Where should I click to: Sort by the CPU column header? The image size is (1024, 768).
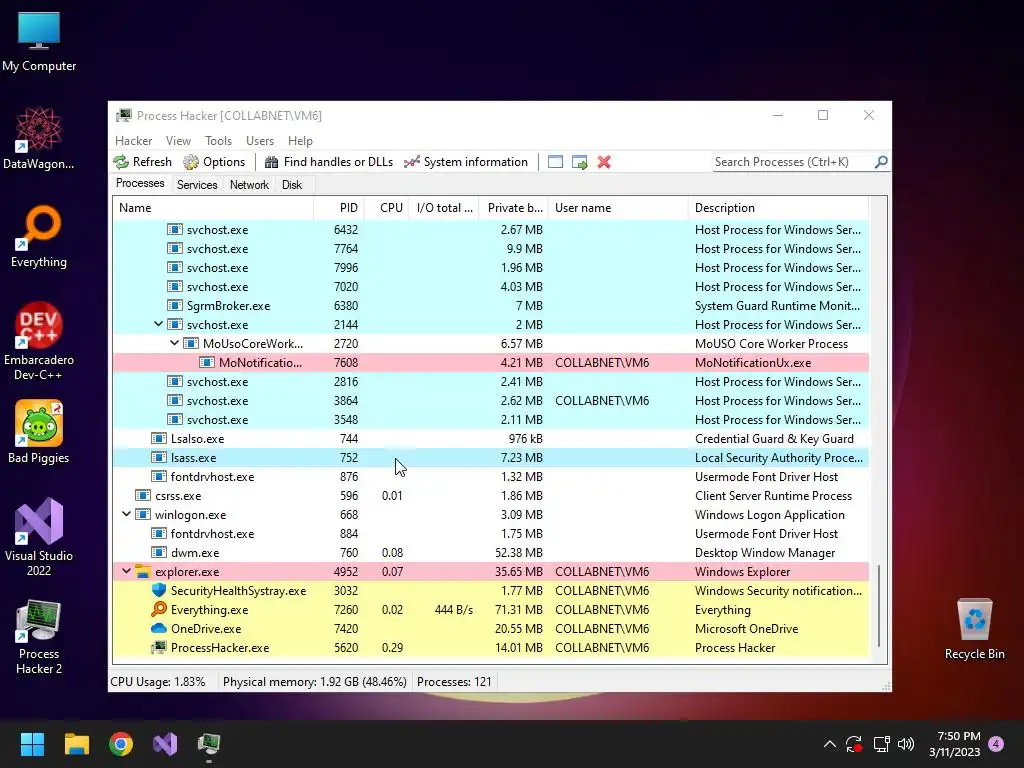point(387,208)
